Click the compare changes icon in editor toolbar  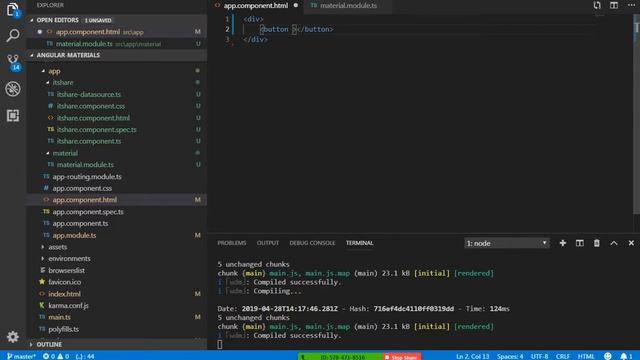click(597, 5)
